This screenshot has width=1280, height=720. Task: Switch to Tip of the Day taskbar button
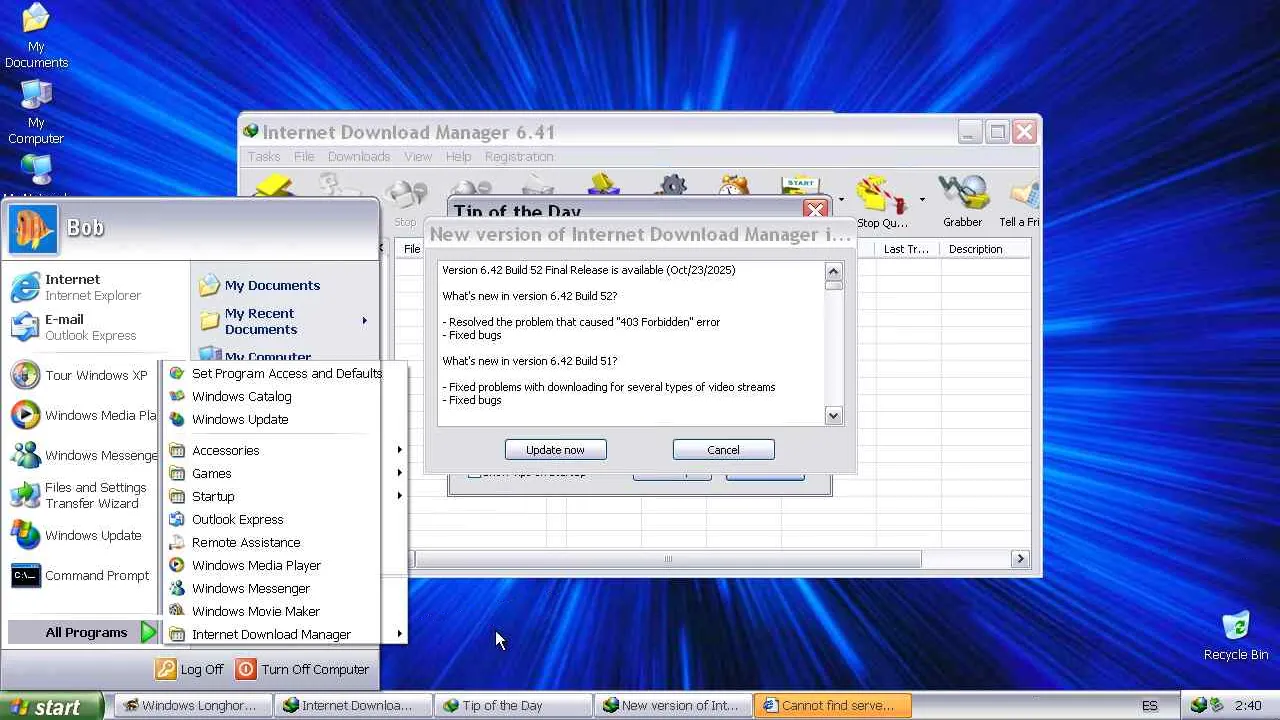pos(513,705)
